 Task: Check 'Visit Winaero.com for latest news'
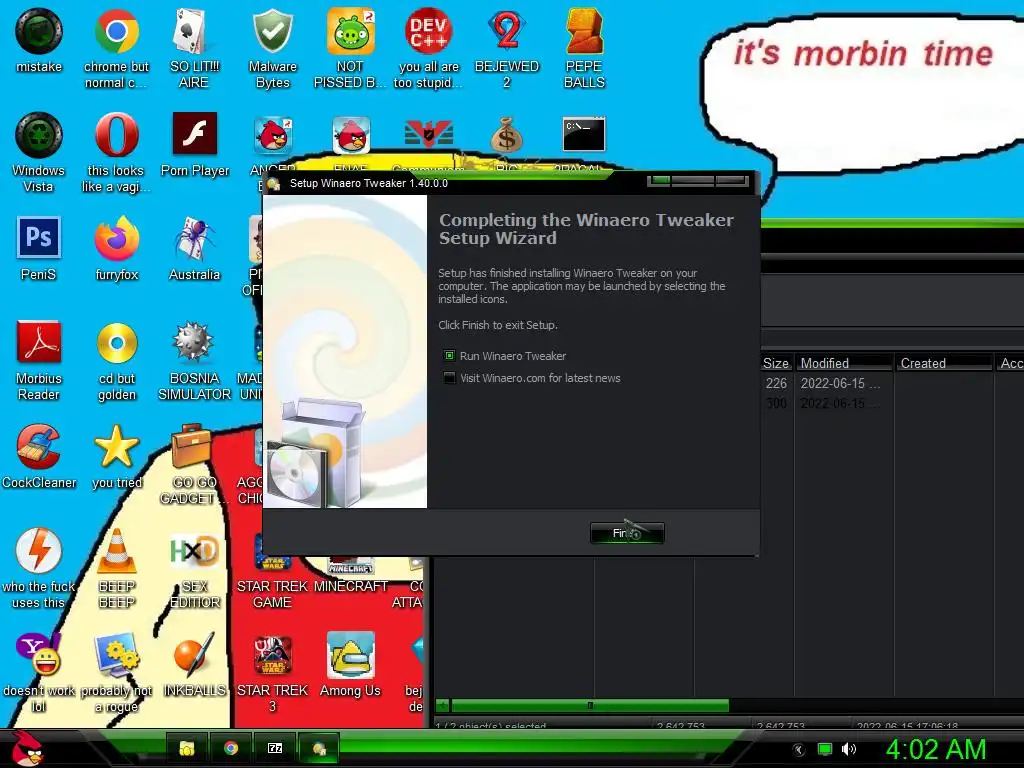coord(449,378)
